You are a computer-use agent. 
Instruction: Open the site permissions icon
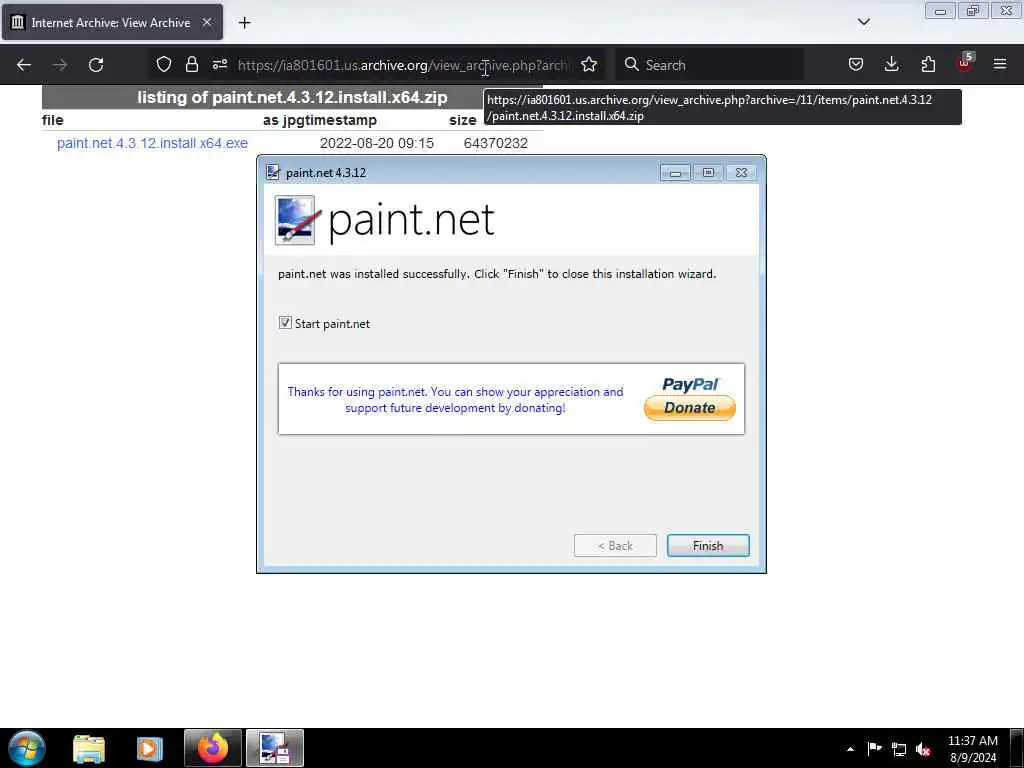pos(219,64)
